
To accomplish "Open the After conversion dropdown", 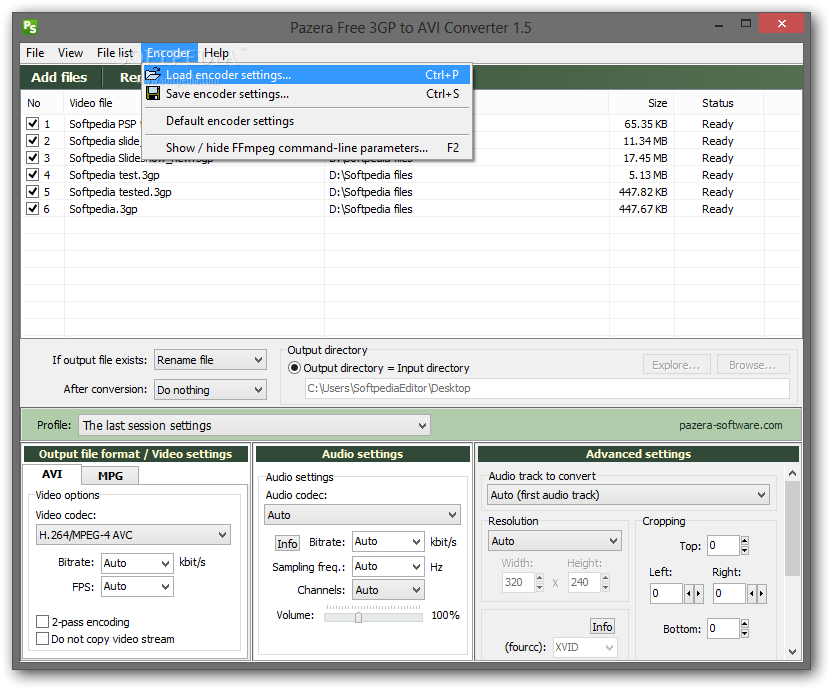I will (210, 390).
